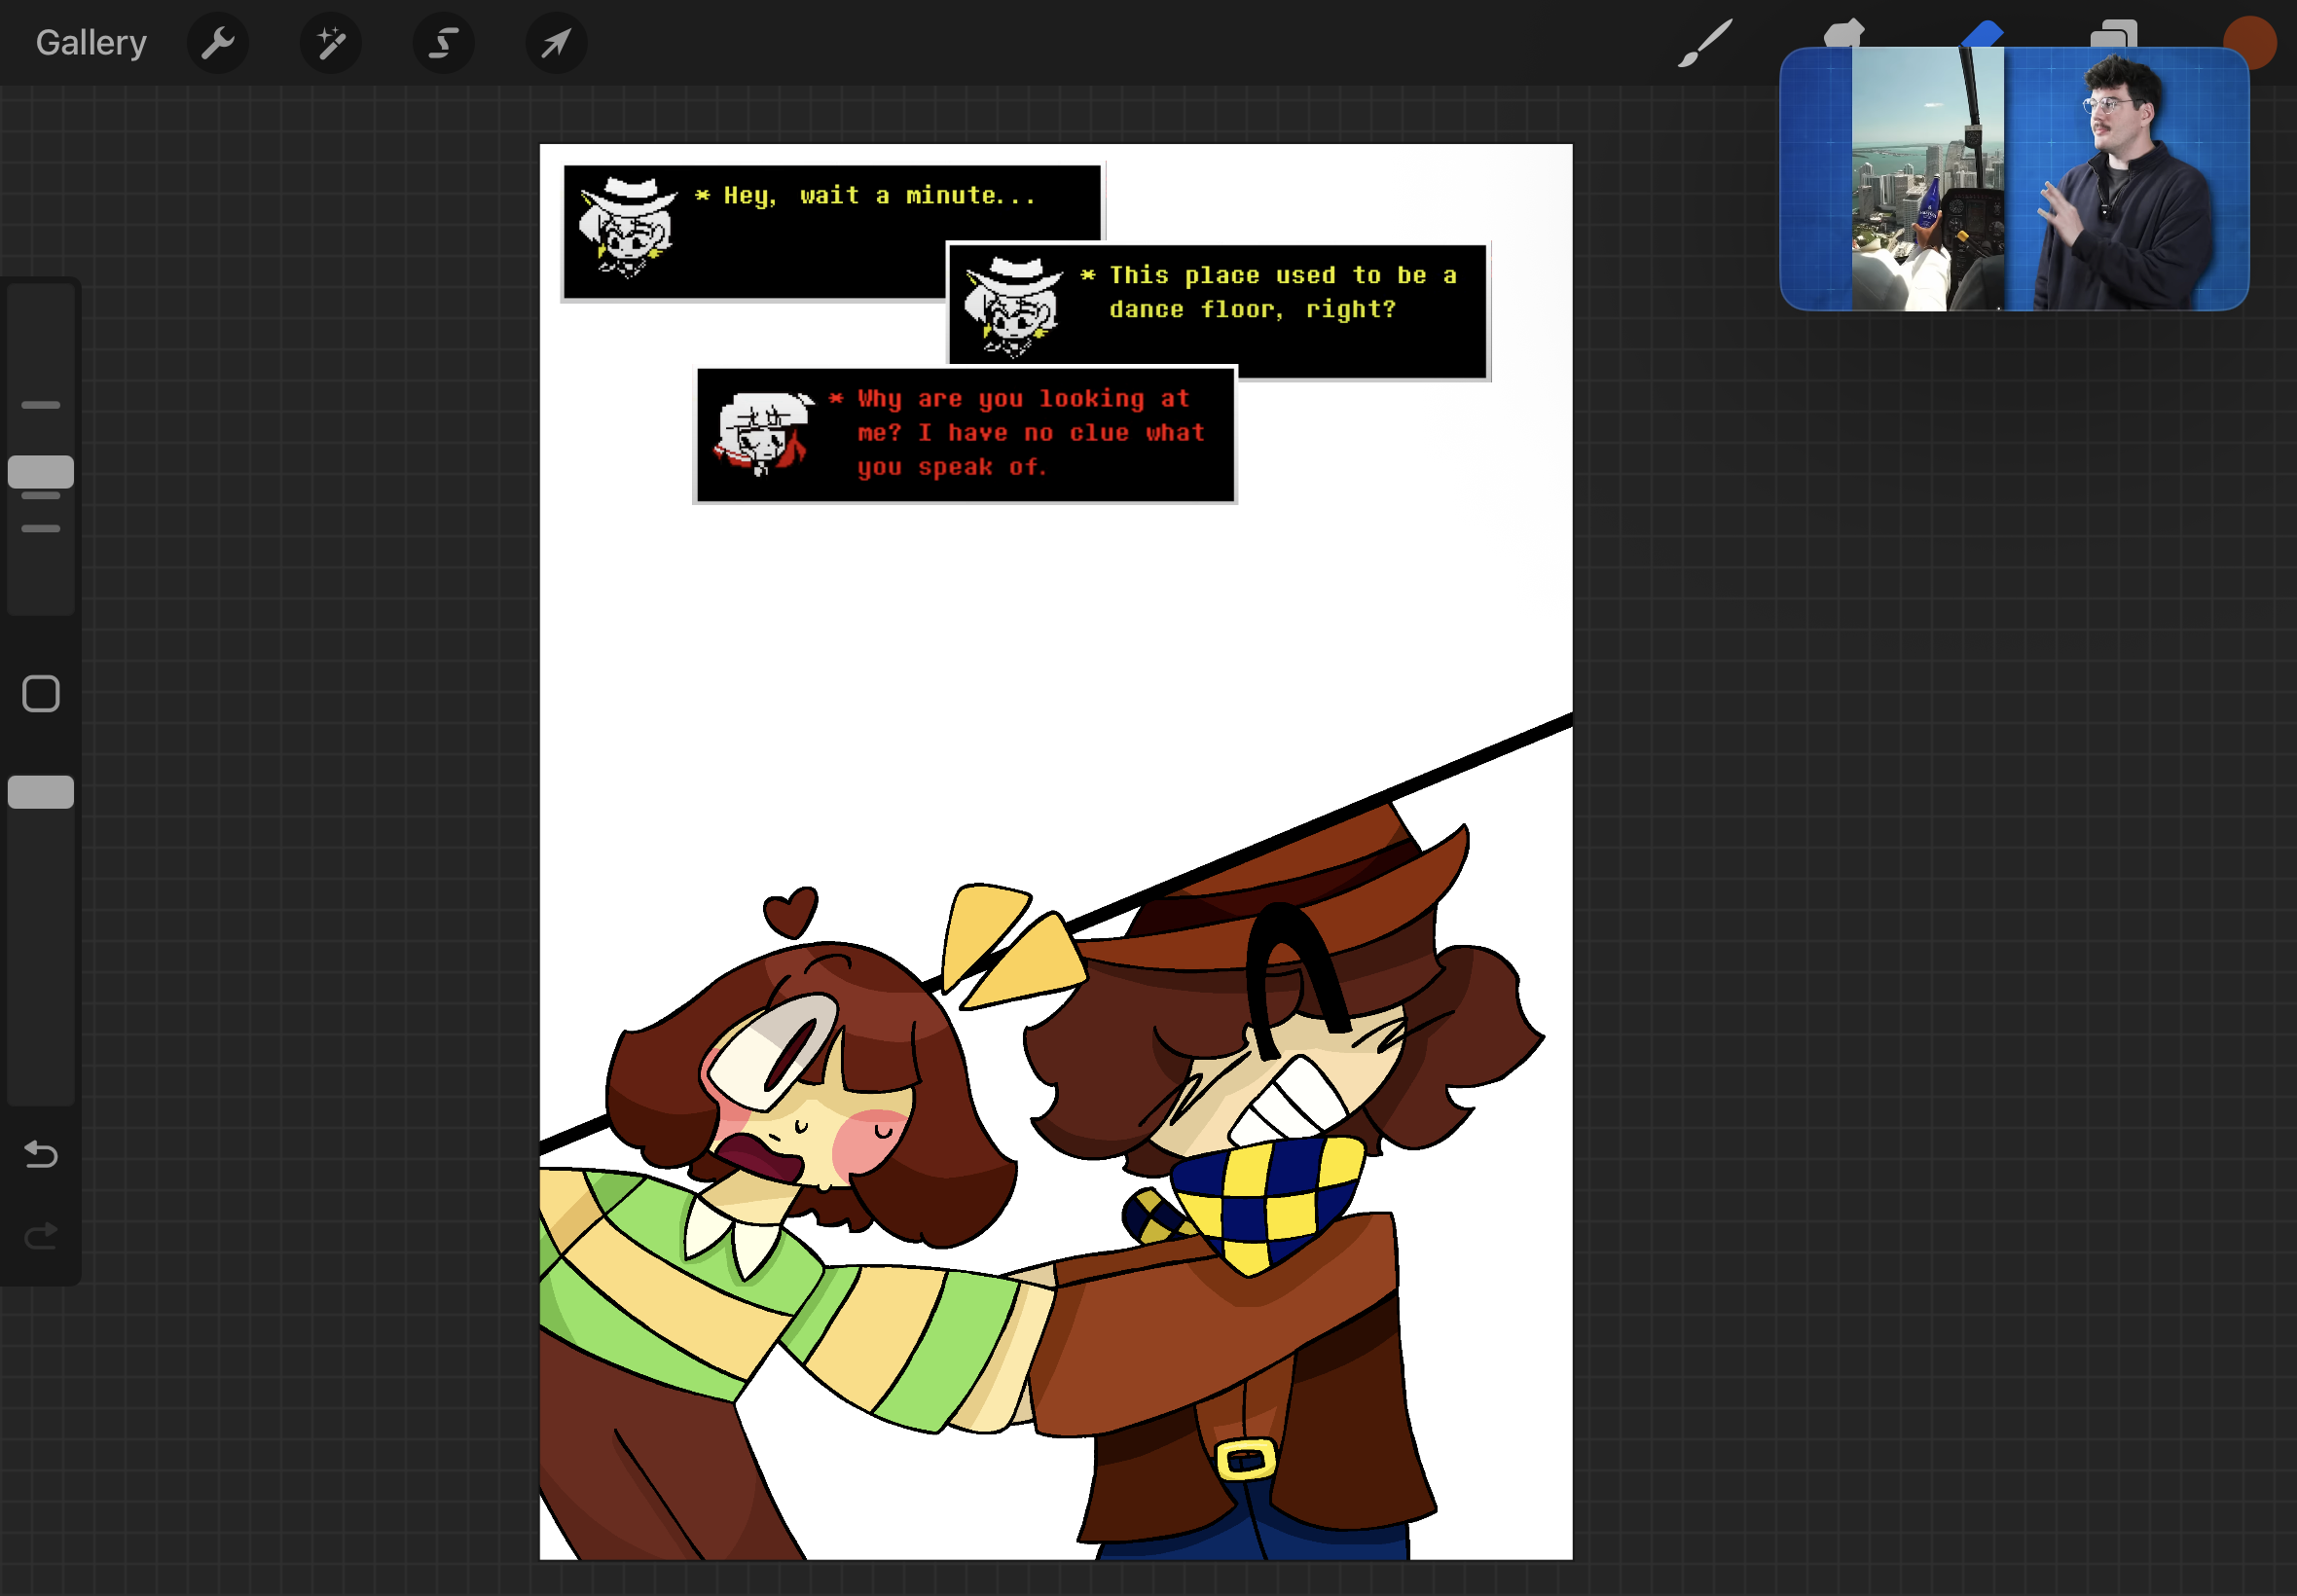This screenshot has width=2297, height=1596.
Task: Tap the picture-in-picture video overlay
Action: [x=2013, y=180]
